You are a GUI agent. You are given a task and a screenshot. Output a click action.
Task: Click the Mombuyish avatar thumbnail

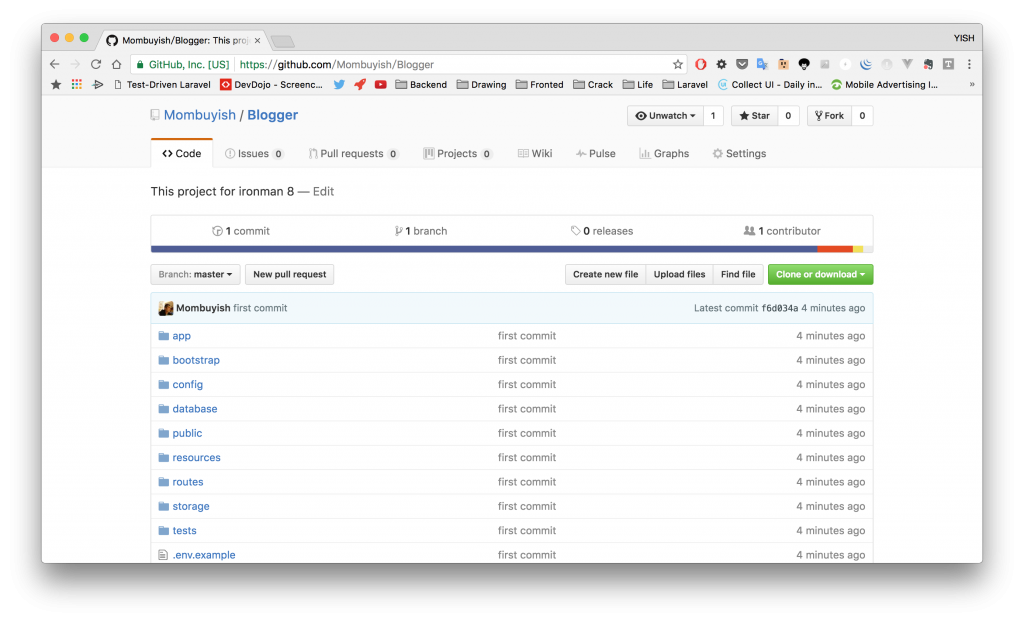click(x=166, y=308)
